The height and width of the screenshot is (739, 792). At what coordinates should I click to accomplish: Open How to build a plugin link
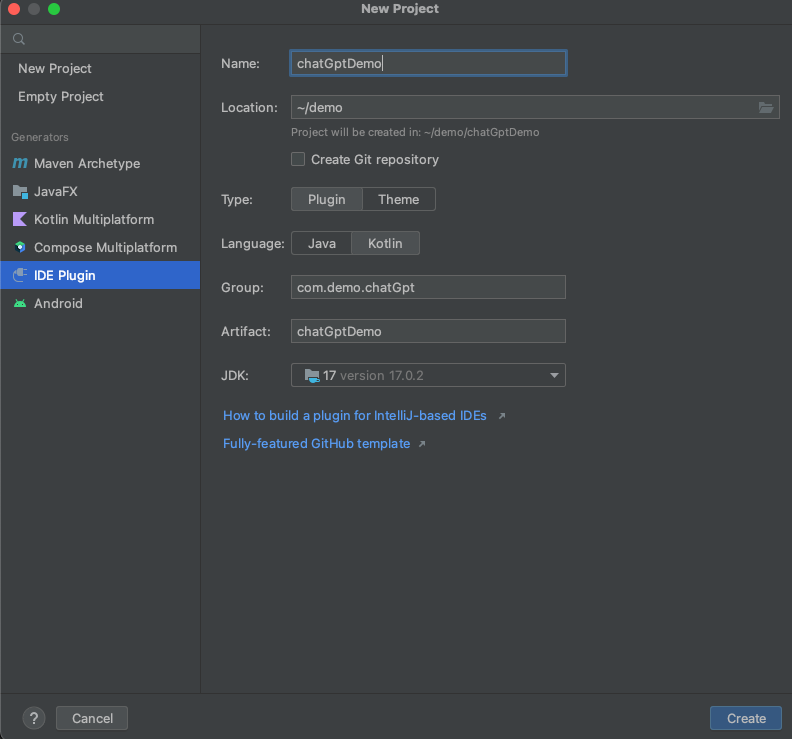355,415
